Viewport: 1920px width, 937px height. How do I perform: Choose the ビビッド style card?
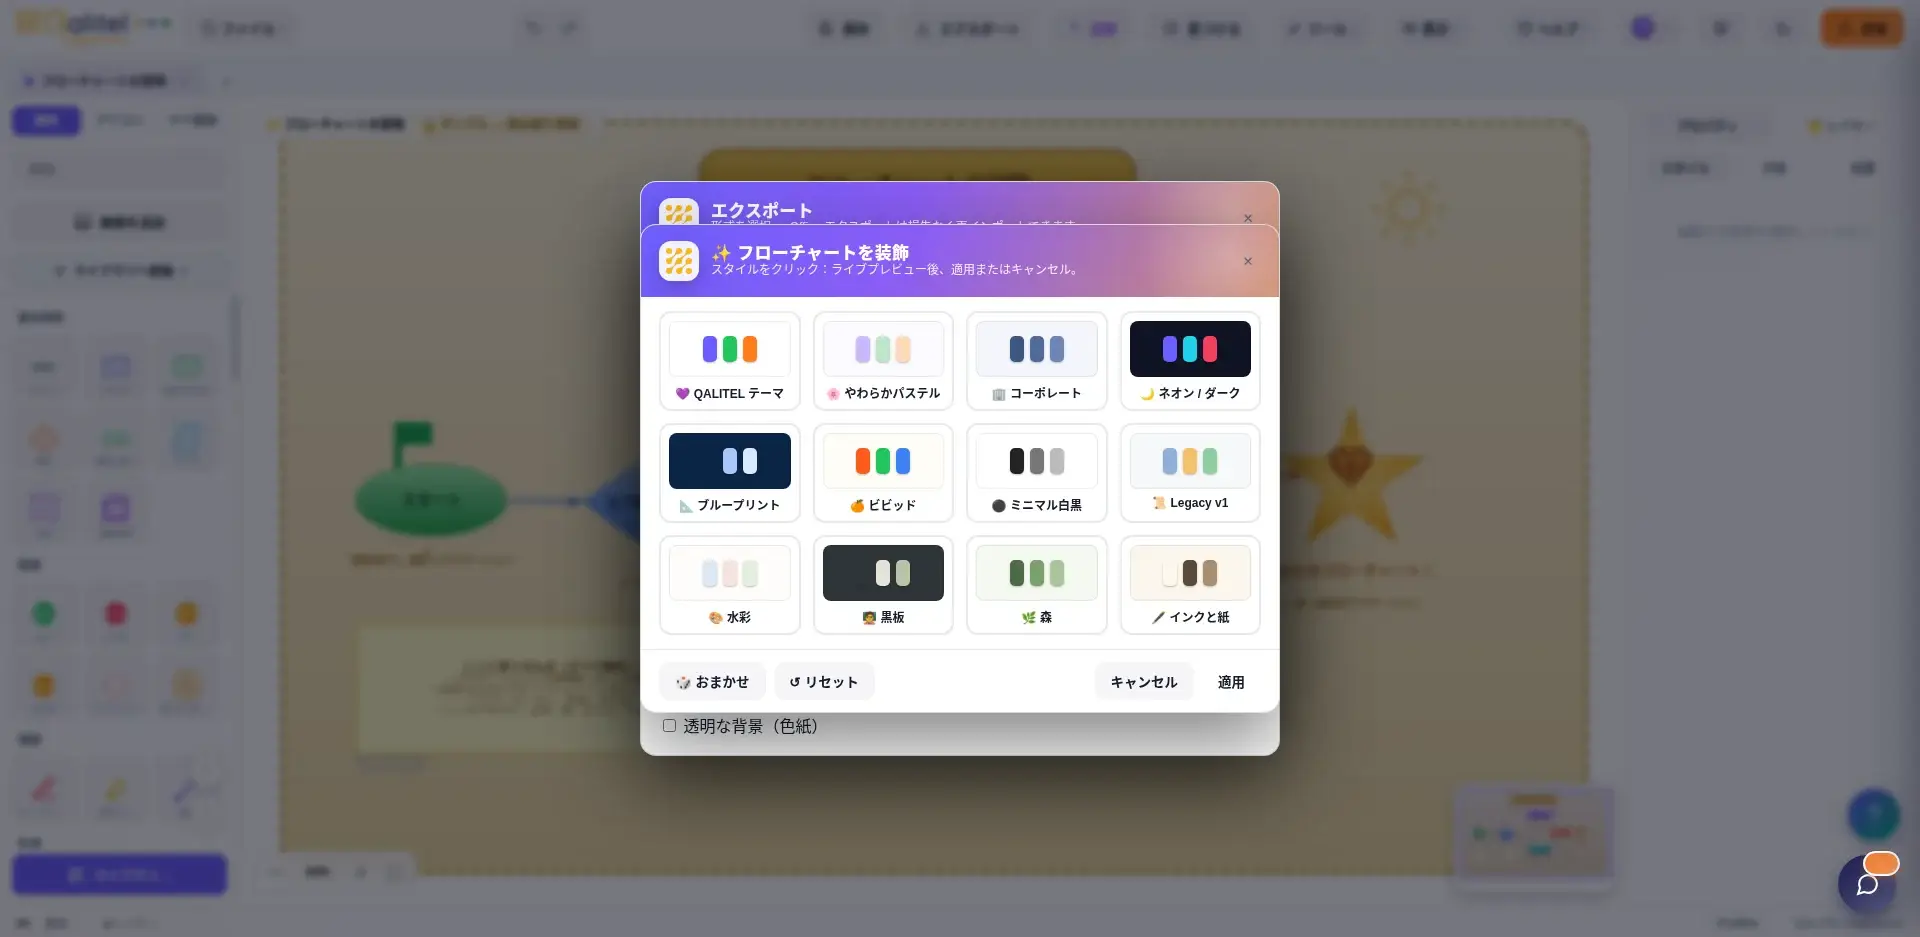(883, 473)
